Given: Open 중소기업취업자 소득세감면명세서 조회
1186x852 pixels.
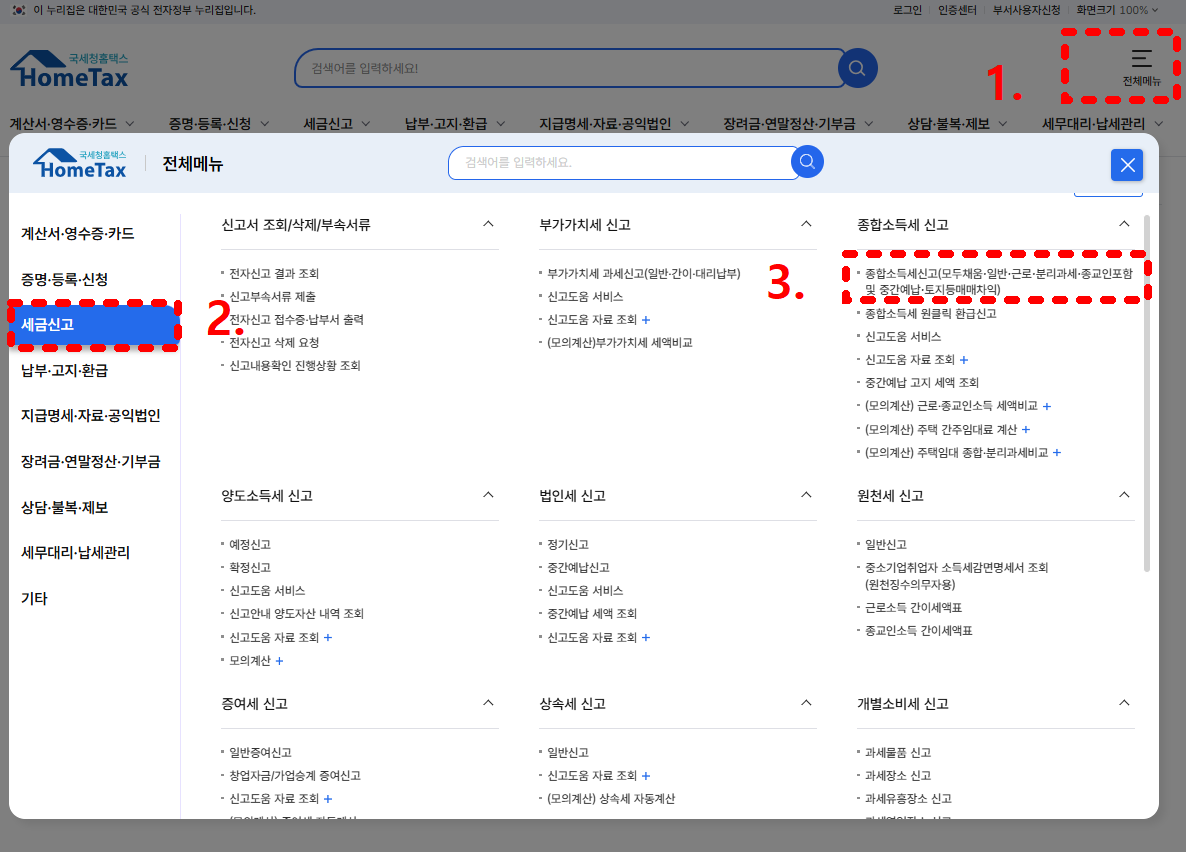Looking at the screenshot, I should pyautogui.click(x=956, y=576).
